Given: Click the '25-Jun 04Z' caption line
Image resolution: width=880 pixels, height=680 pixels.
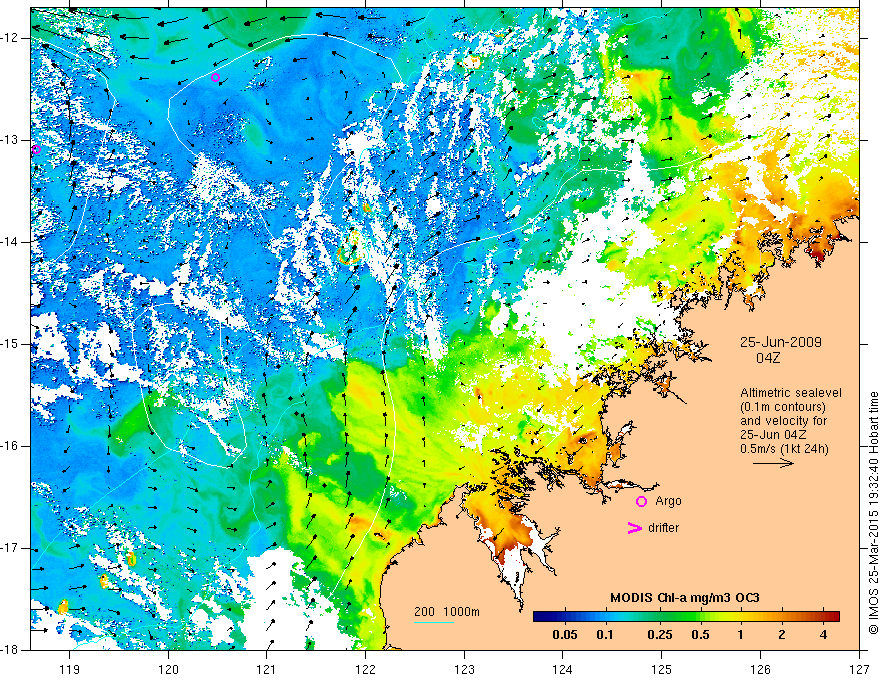Looking at the screenshot, I should (772, 435).
